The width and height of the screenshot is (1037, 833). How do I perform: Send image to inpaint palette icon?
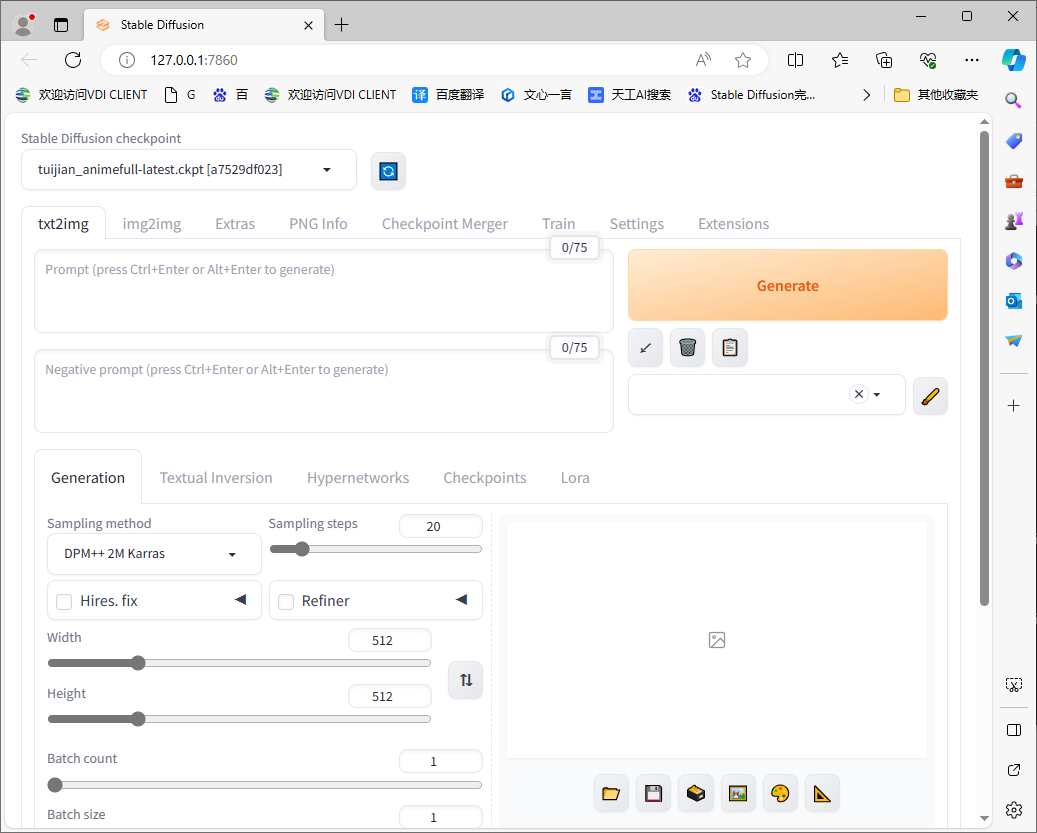[x=780, y=793]
